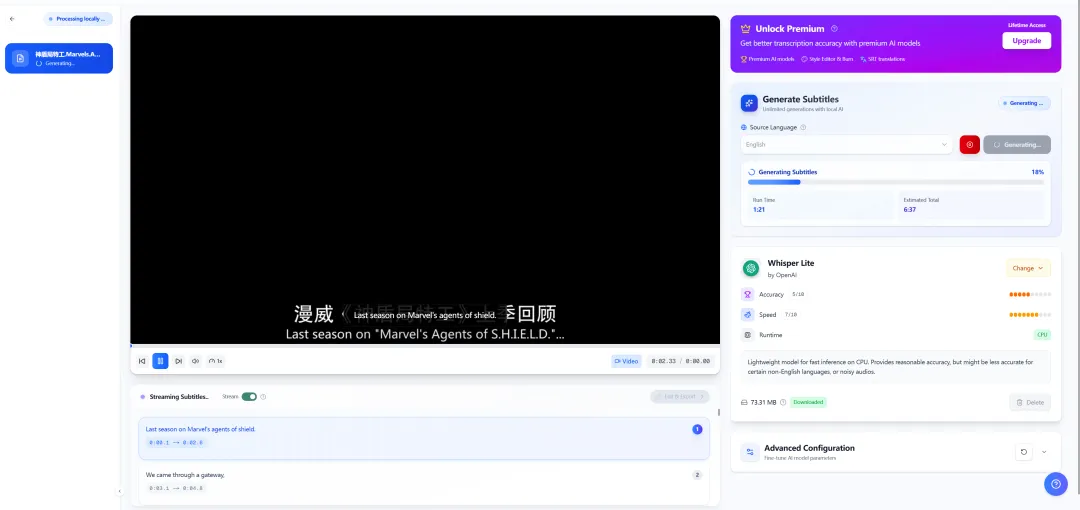Click the Premium AI models feature
The image size is (1080, 510).
767,59
